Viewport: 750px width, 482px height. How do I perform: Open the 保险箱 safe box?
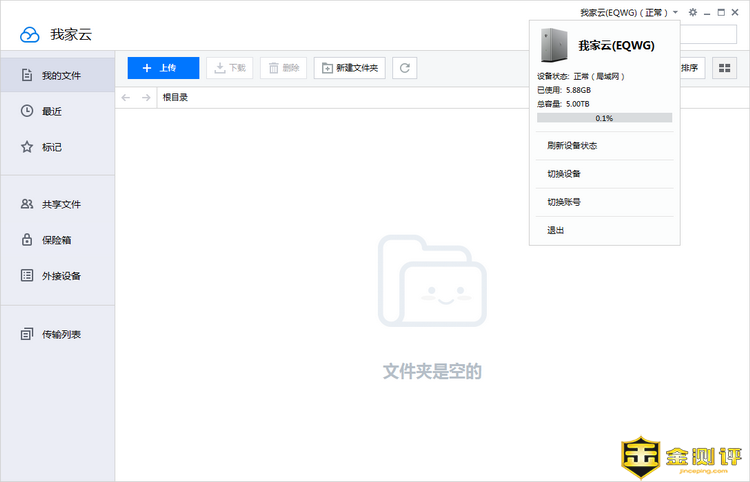click(x=58, y=240)
